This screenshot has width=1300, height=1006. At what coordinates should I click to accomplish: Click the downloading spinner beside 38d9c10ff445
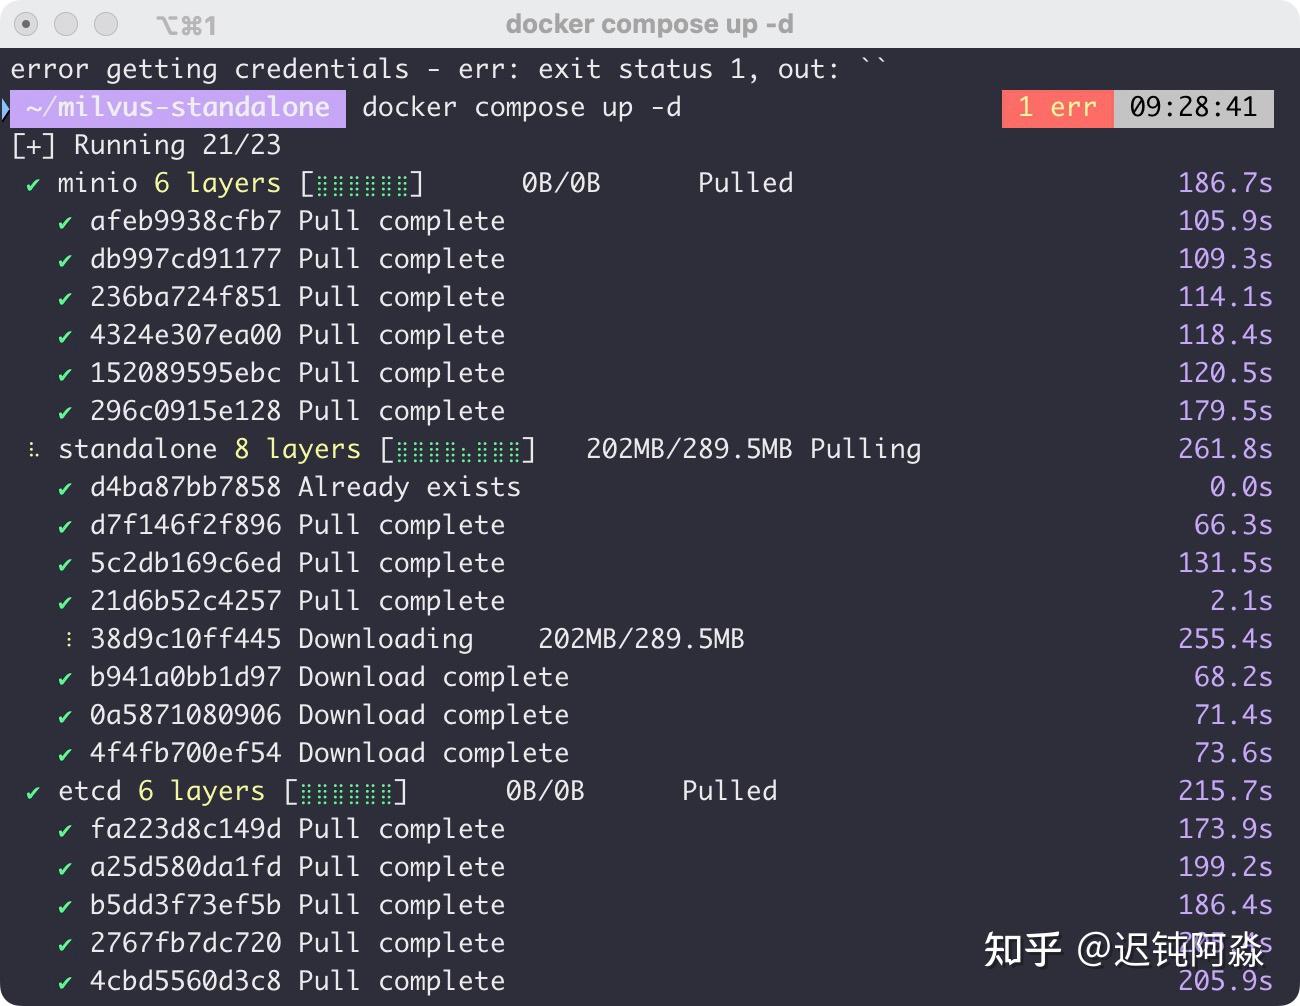(68, 639)
